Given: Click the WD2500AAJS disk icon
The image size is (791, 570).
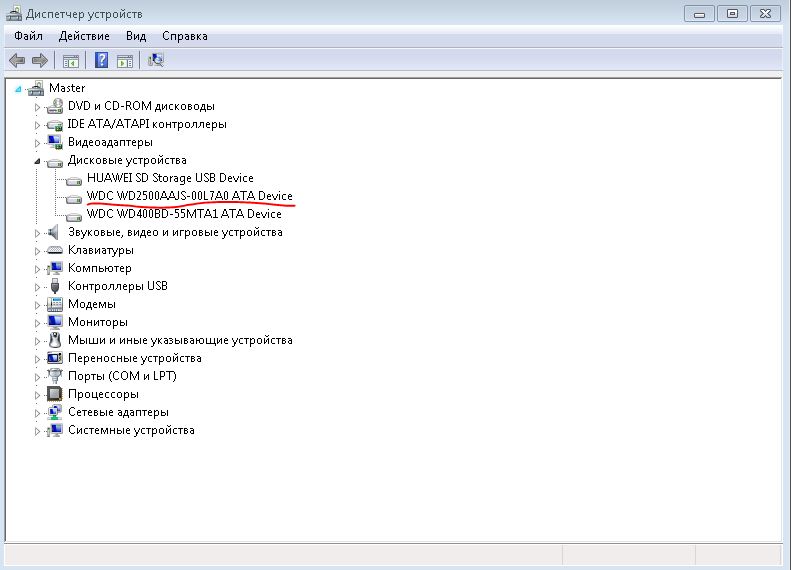Looking at the screenshot, I should [x=74, y=198].
